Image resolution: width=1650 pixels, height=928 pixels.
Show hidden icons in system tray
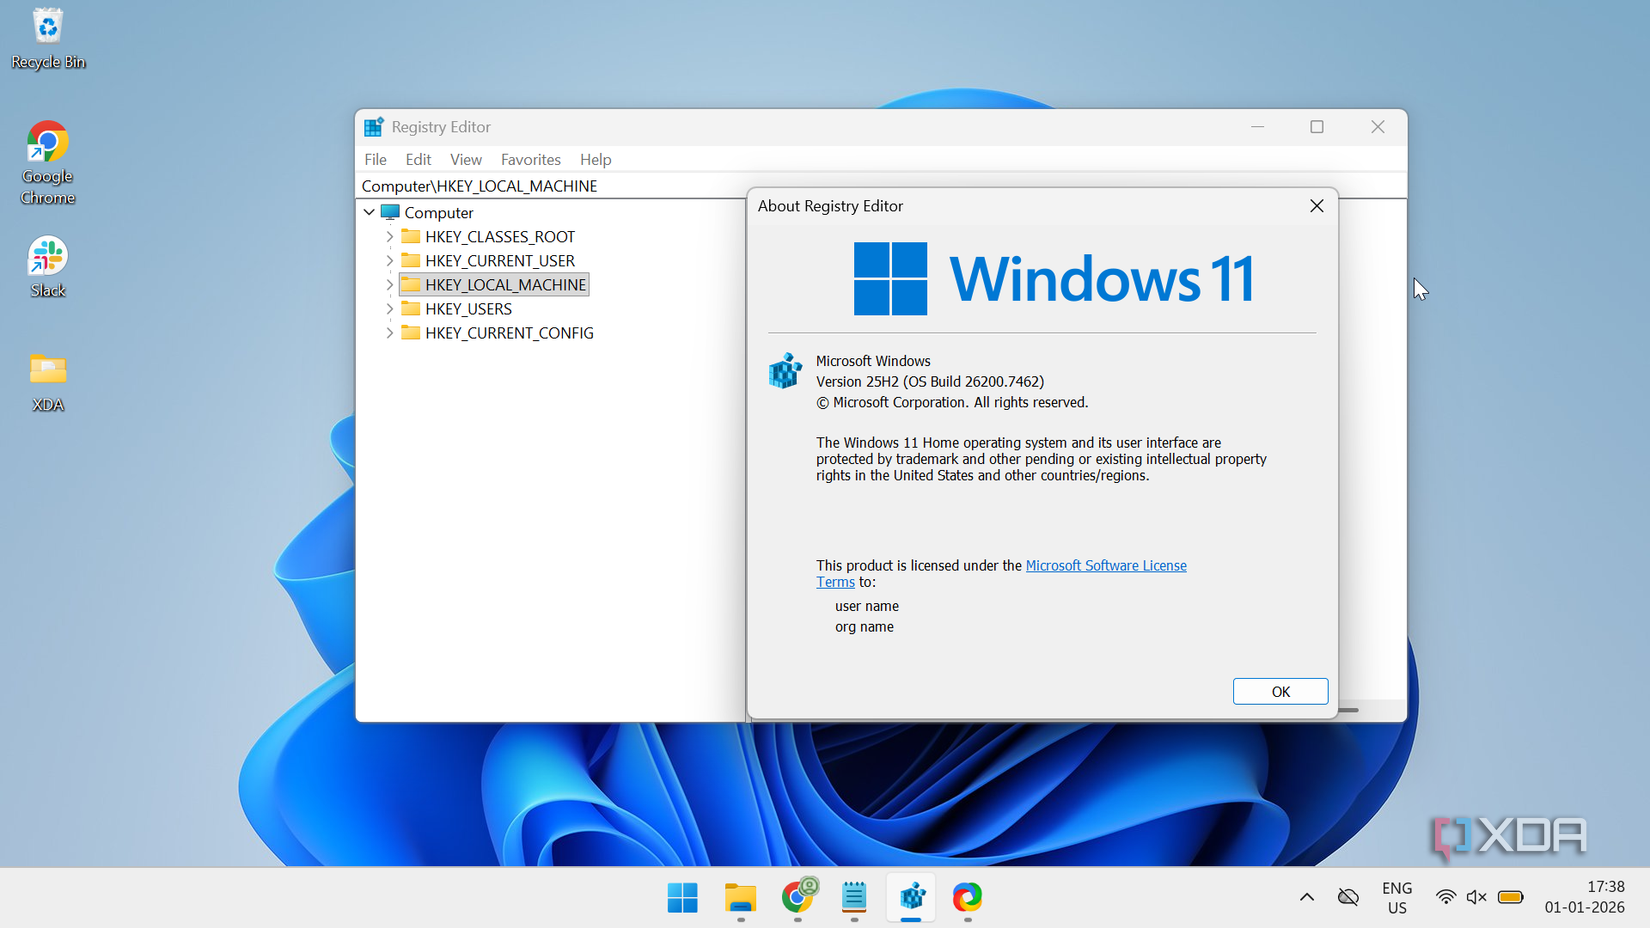point(1306,897)
